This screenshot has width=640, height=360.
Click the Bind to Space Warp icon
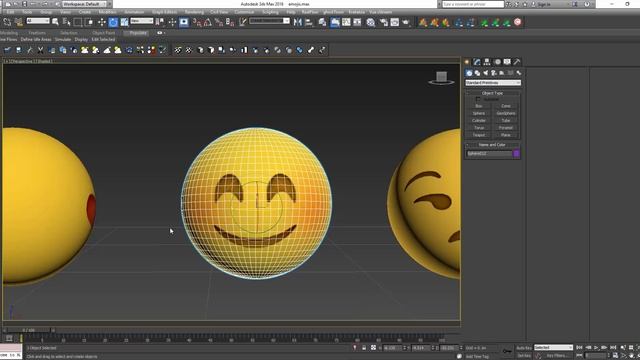coord(19,22)
